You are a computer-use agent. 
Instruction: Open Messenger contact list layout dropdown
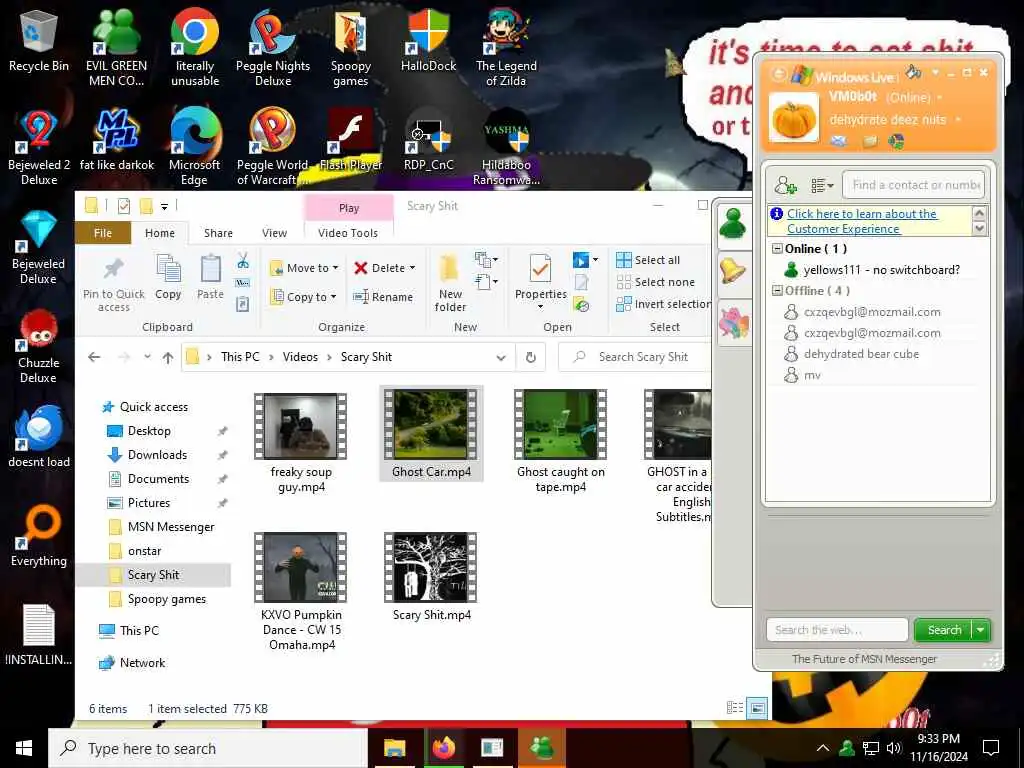[x=822, y=186]
